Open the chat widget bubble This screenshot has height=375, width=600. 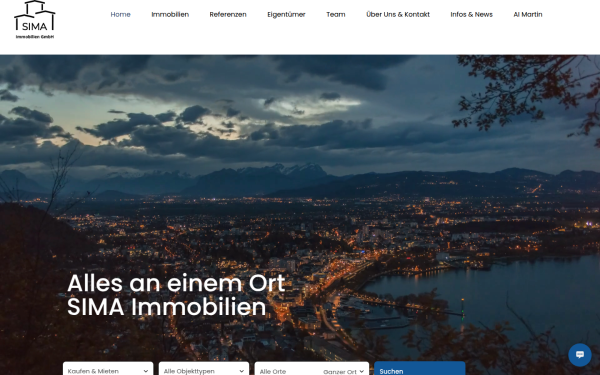580,355
